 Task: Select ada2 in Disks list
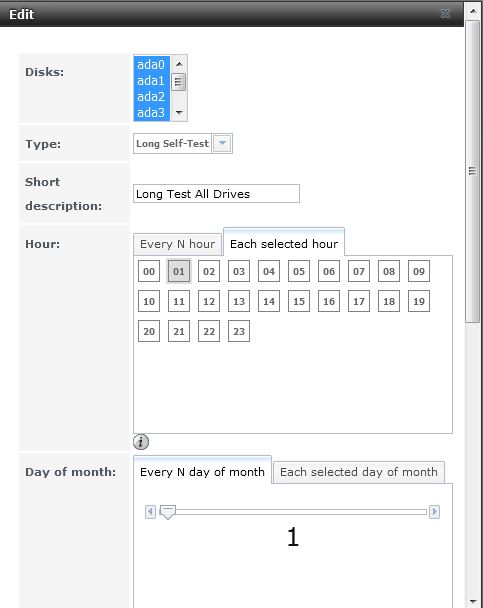pyautogui.click(x=151, y=97)
